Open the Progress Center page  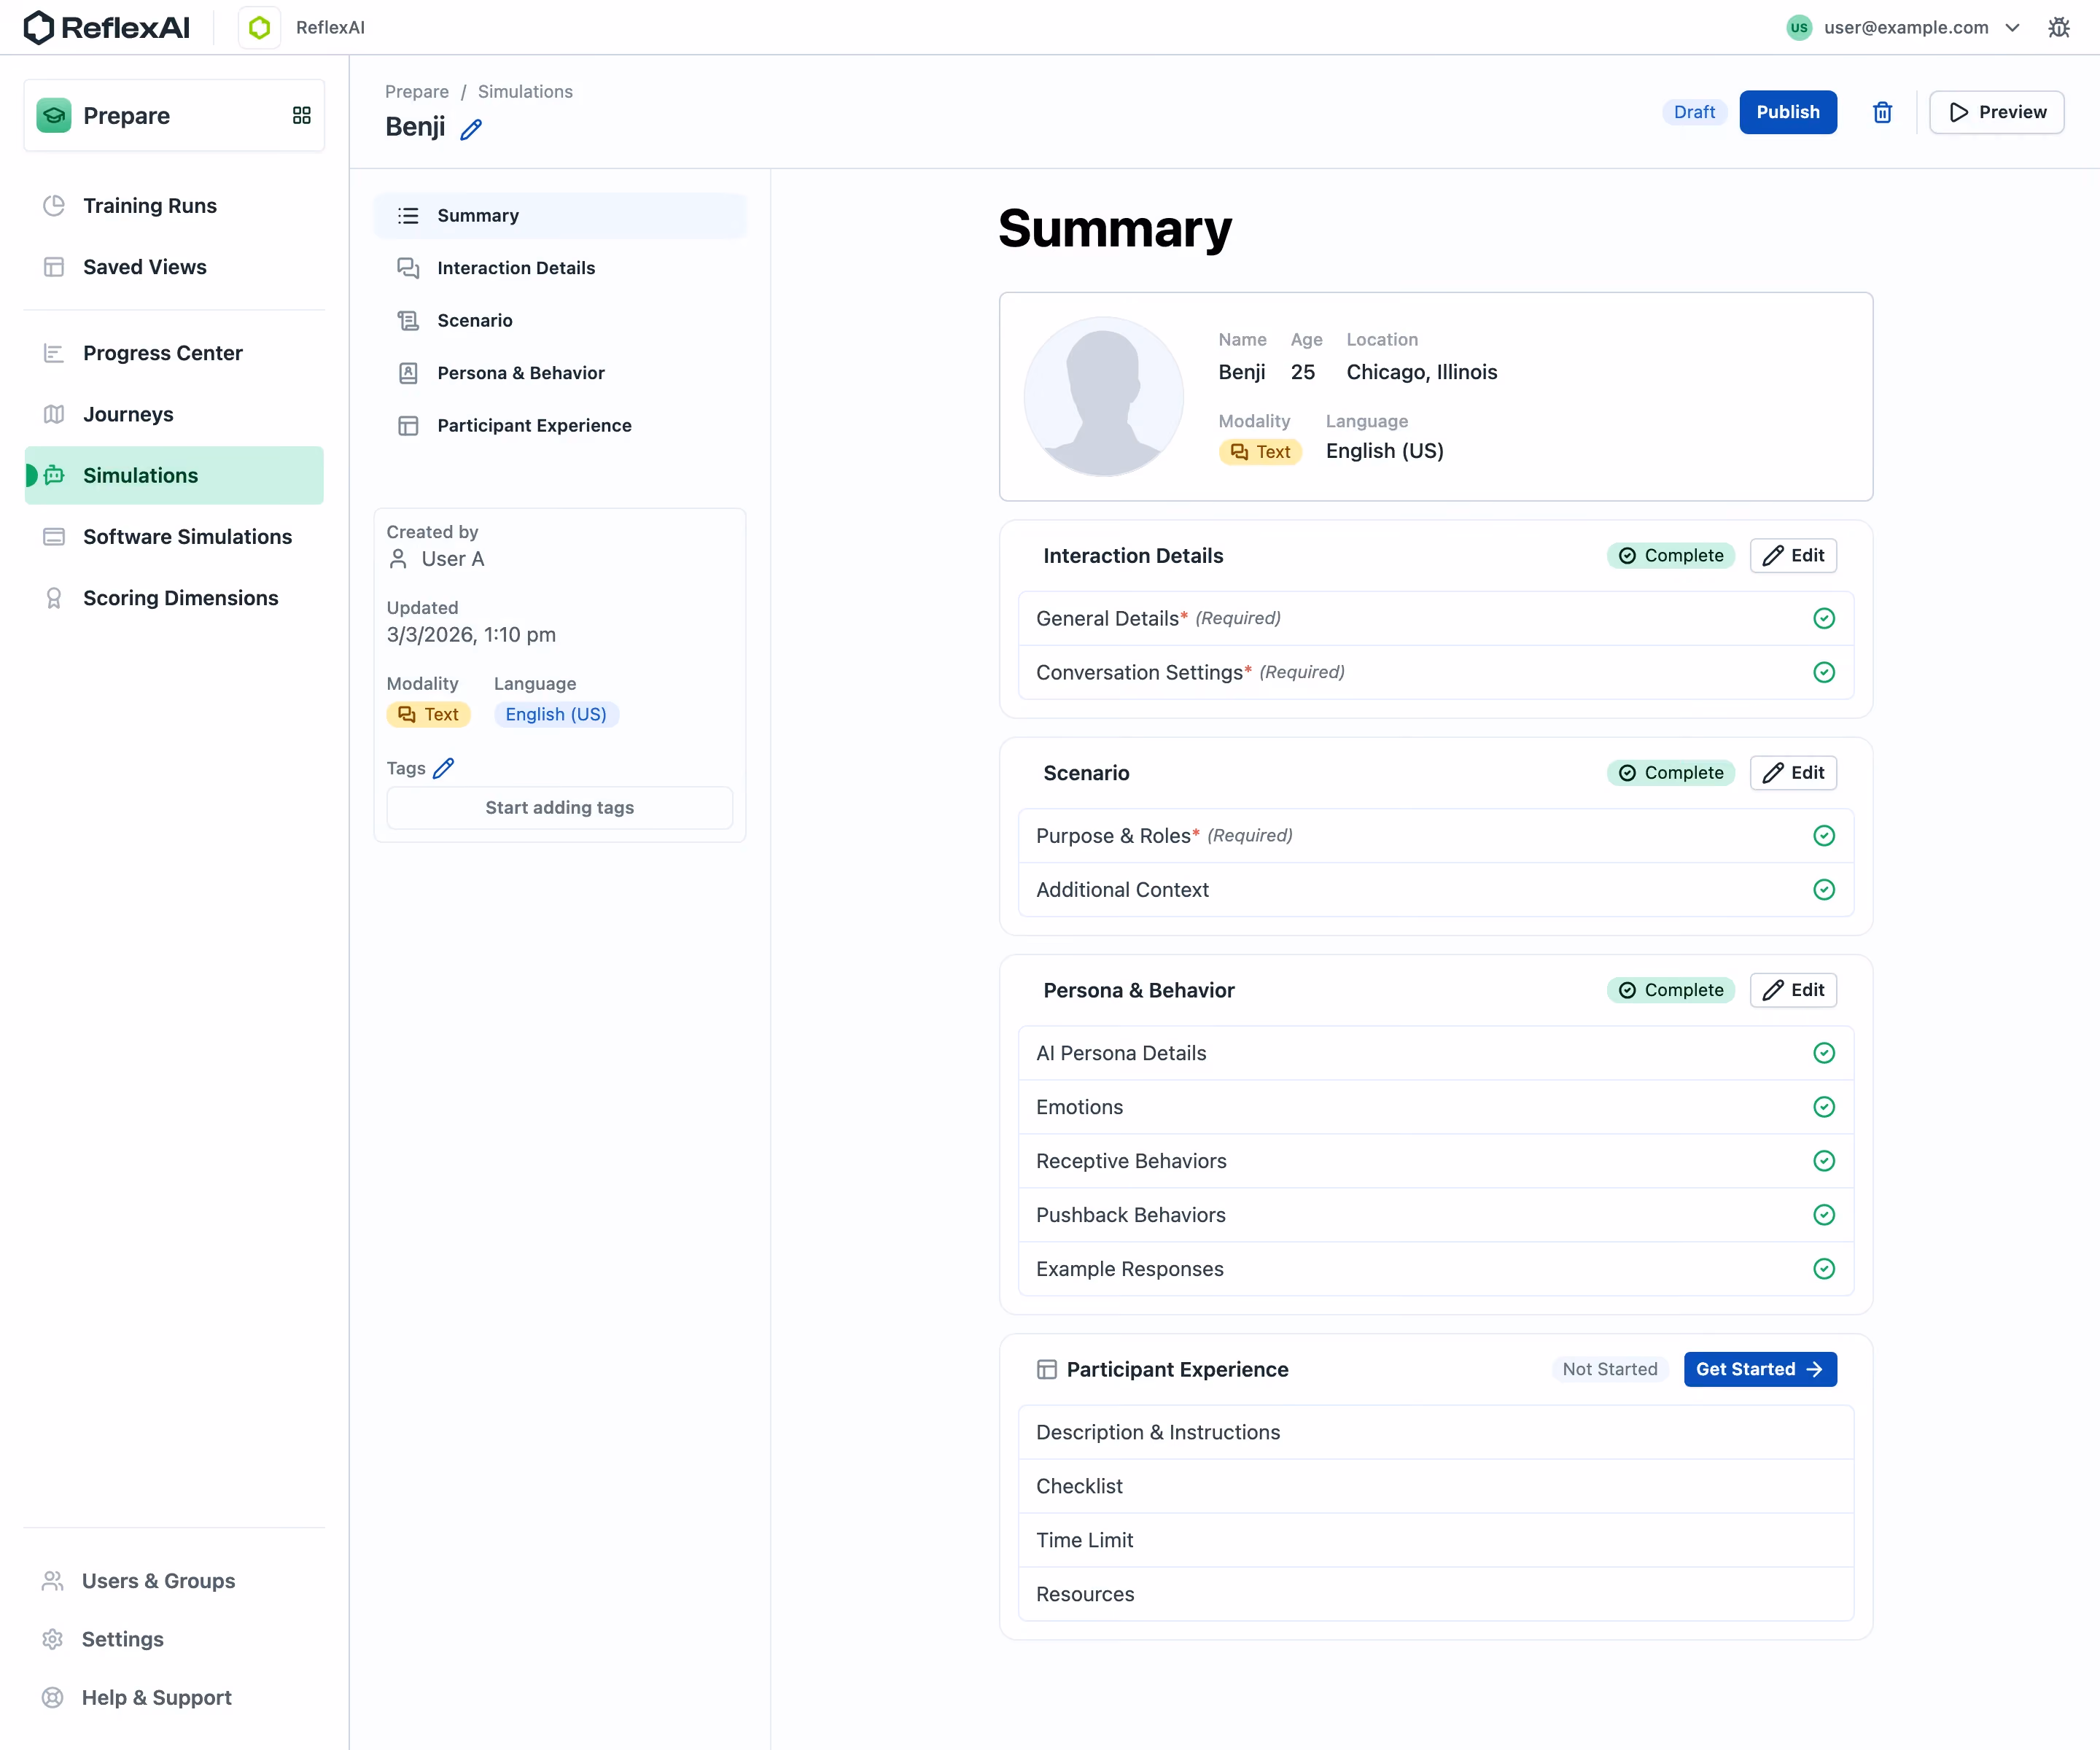174,353
